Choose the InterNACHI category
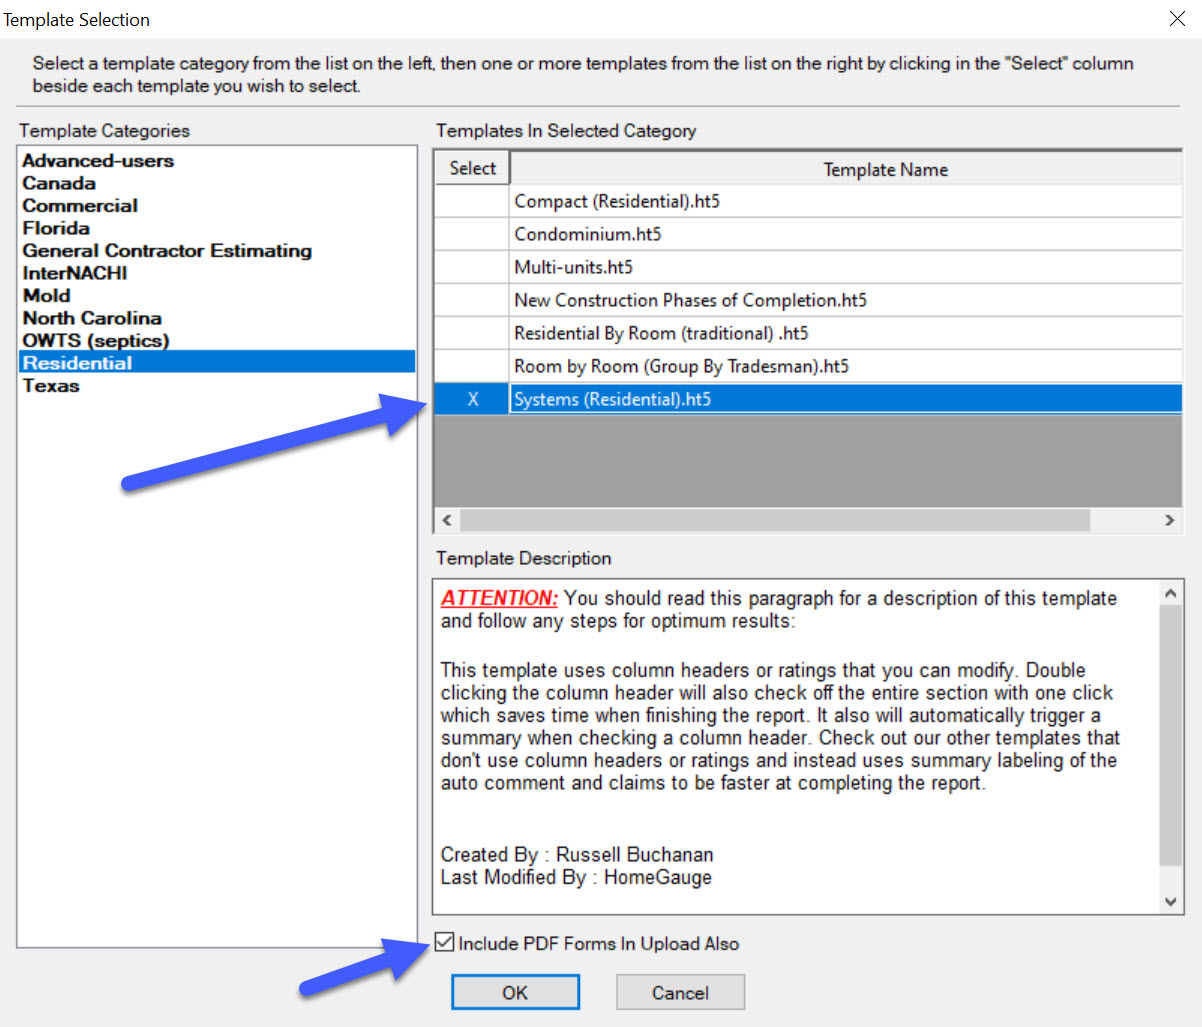 click(x=75, y=273)
